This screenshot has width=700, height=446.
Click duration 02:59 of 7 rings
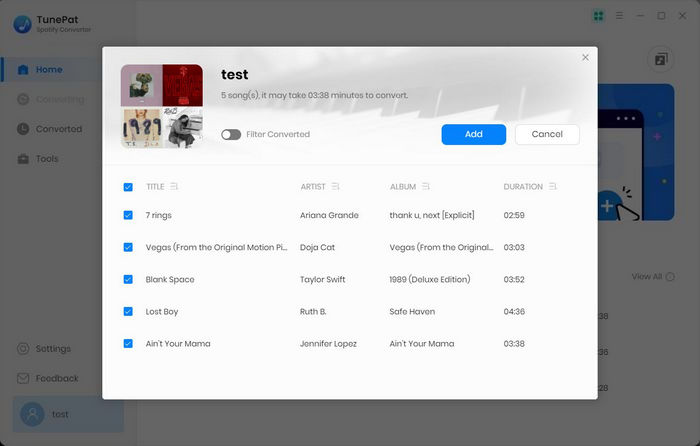point(514,215)
